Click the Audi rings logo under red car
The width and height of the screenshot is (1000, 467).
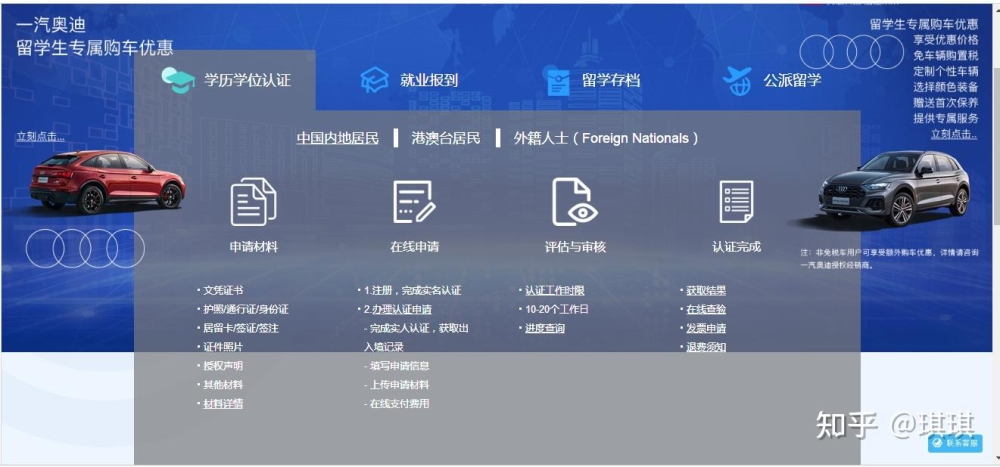point(85,248)
